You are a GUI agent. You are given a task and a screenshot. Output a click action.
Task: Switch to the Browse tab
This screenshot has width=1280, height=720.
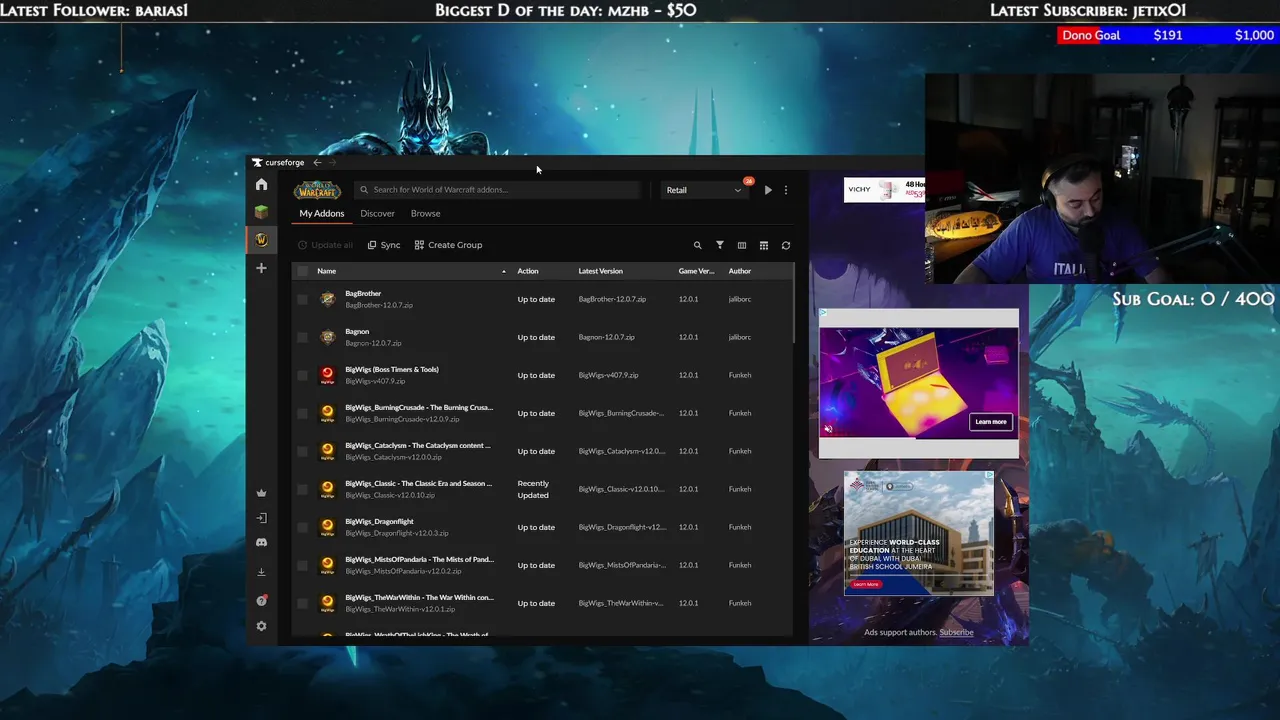tap(425, 213)
